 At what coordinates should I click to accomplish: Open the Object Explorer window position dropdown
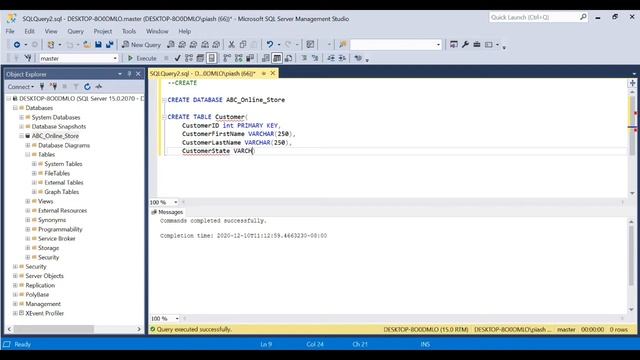[120, 74]
